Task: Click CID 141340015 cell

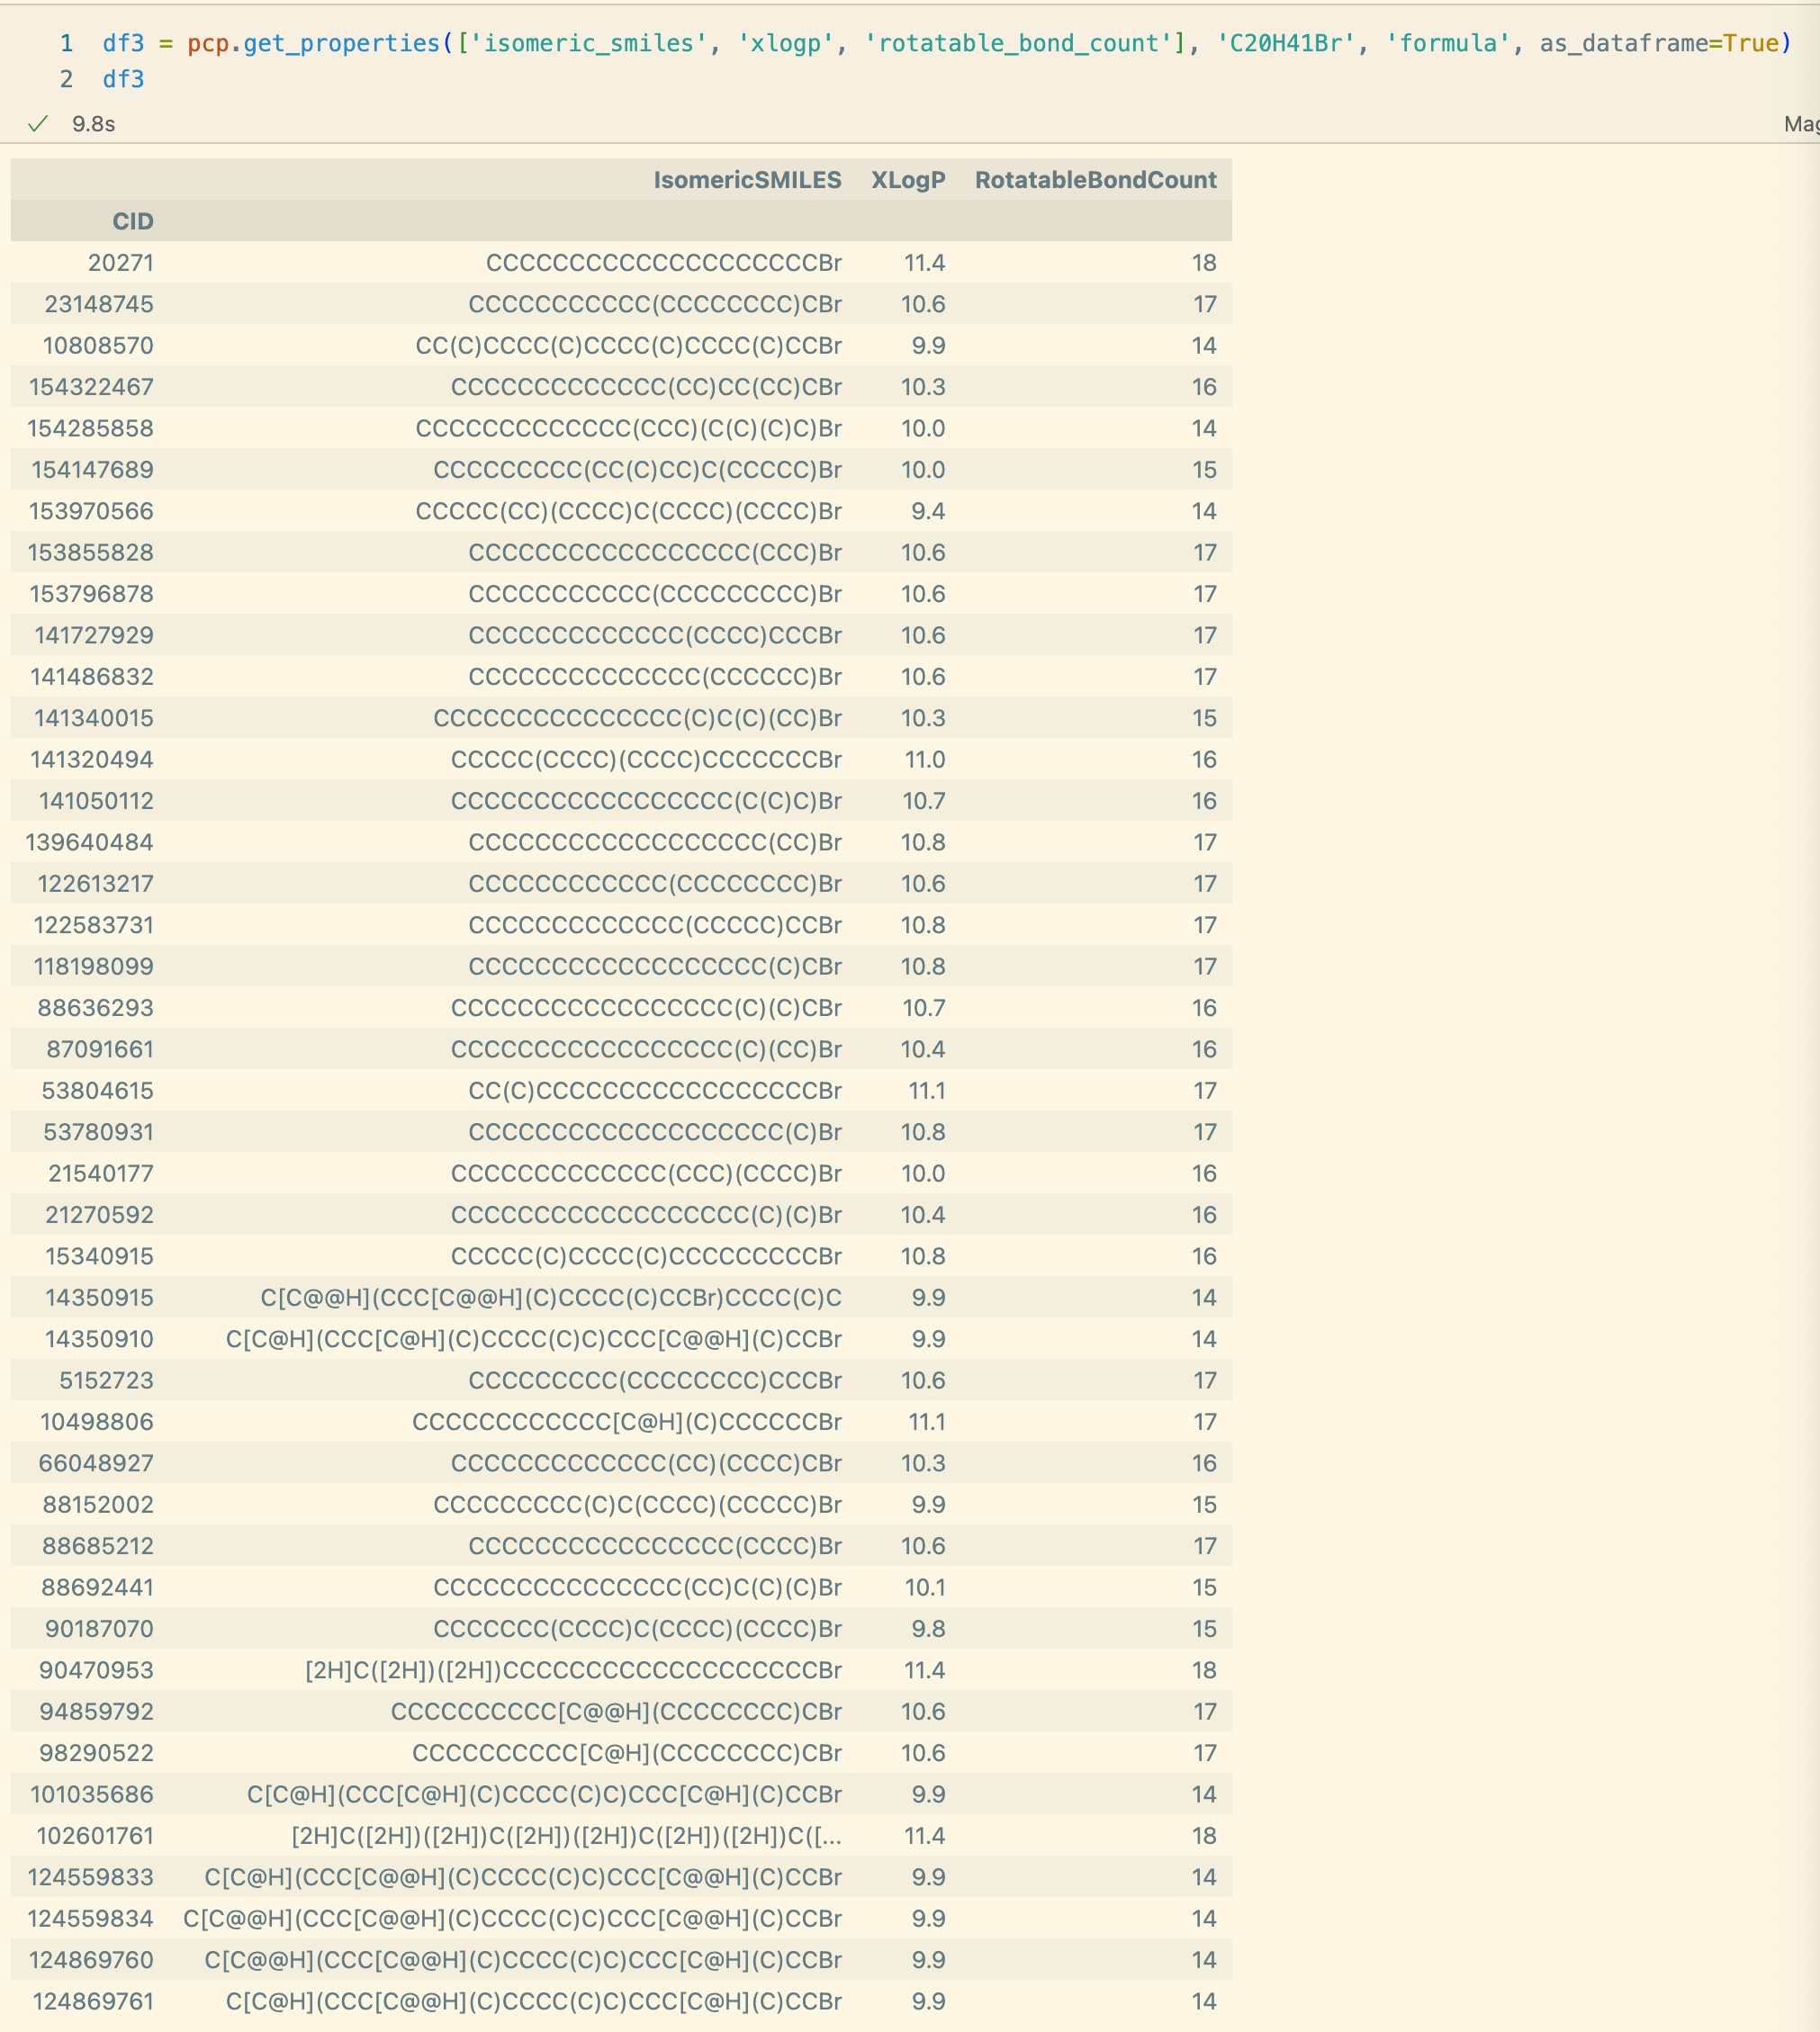Action: (94, 718)
